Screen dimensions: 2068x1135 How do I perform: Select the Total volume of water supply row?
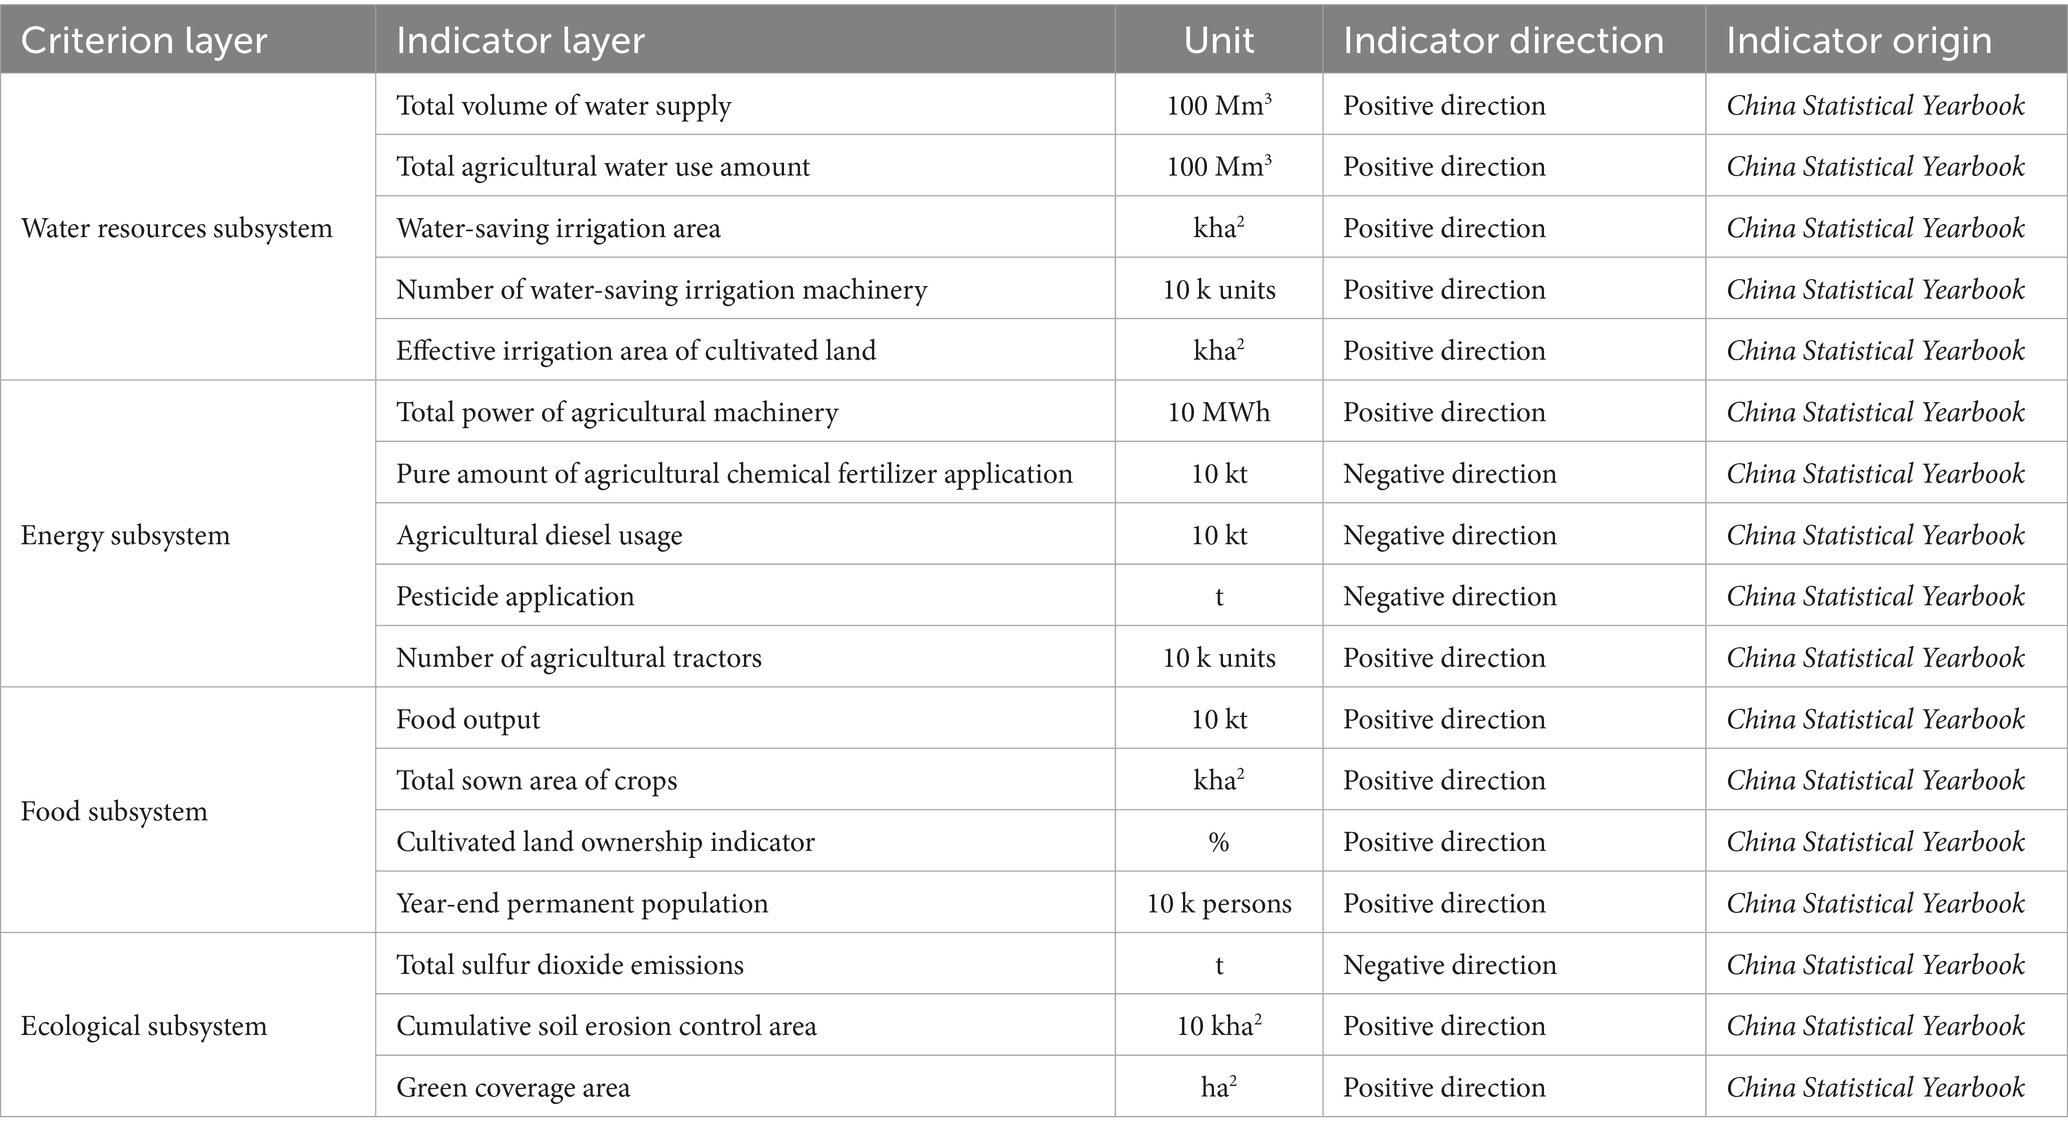pyautogui.click(x=564, y=106)
